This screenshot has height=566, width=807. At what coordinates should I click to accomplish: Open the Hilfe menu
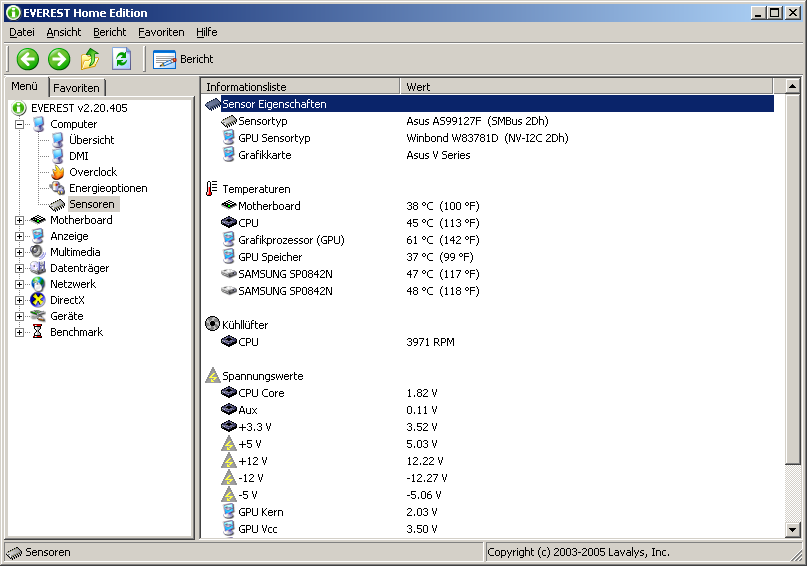click(207, 32)
